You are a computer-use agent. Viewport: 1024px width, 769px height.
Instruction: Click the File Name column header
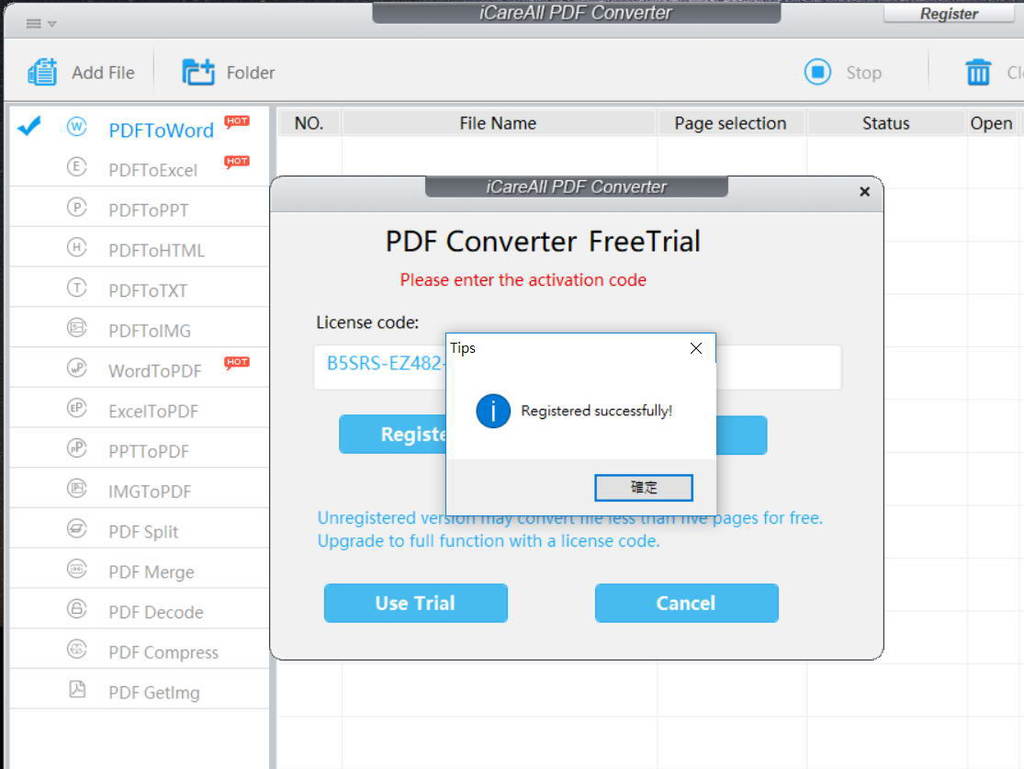(x=498, y=123)
